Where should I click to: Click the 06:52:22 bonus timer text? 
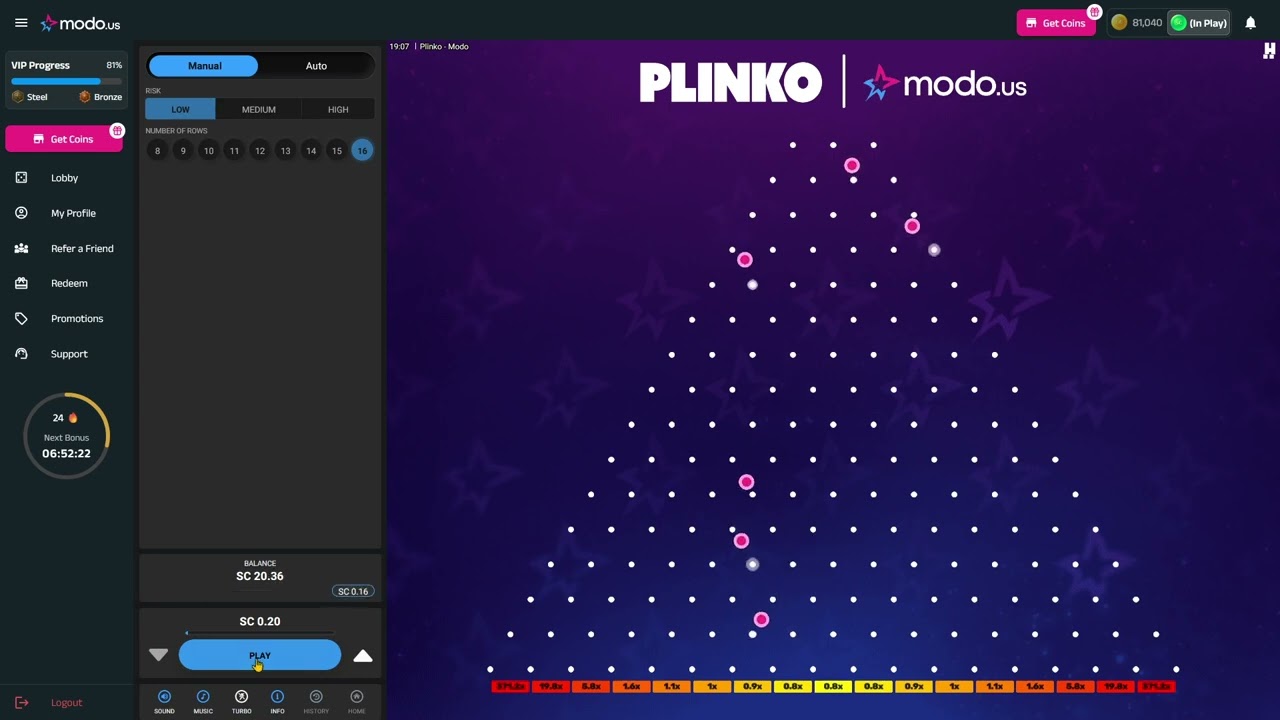pos(66,454)
